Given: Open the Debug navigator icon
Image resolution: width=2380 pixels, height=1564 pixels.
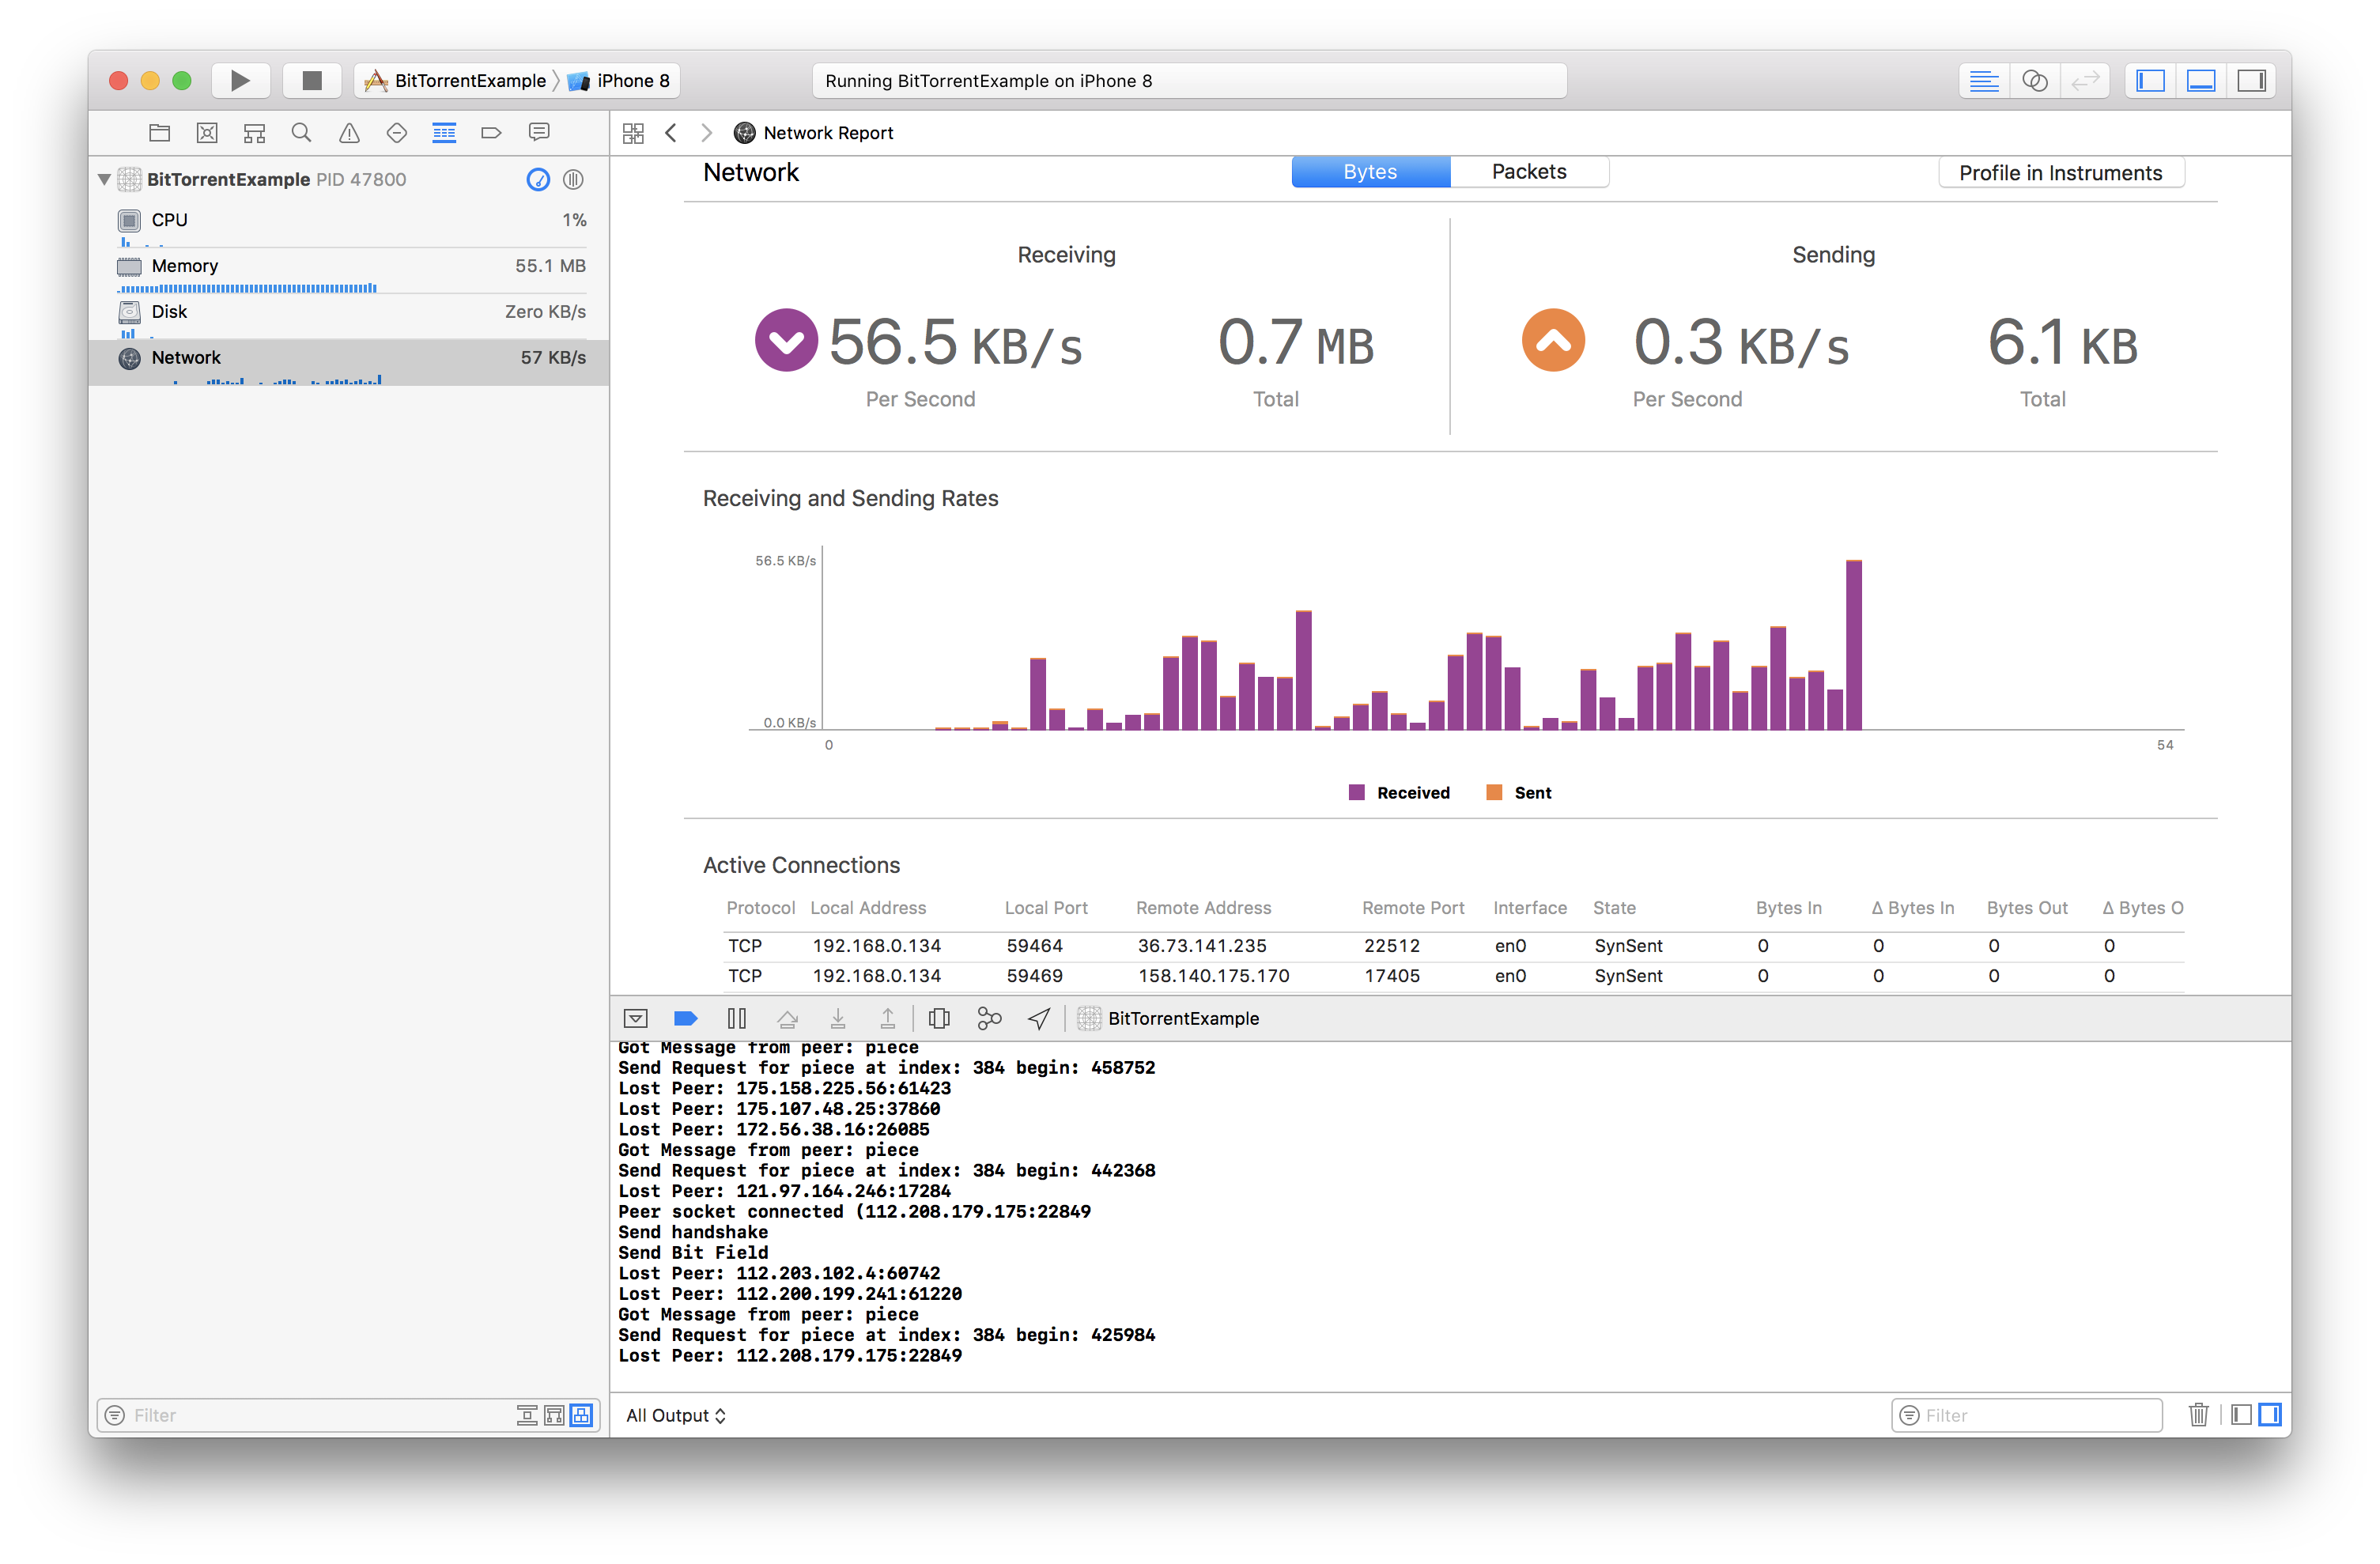Looking at the screenshot, I should (444, 133).
